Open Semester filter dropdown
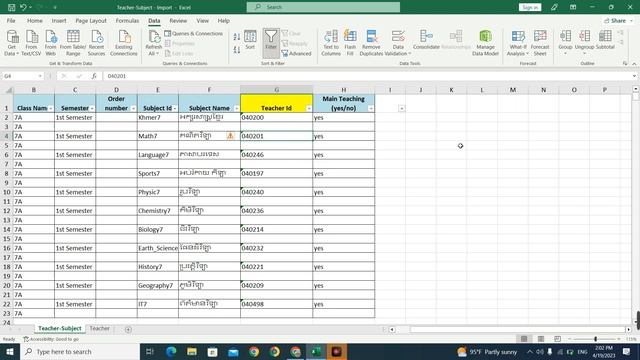Viewport: 640px width, 360px height. coord(92,108)
